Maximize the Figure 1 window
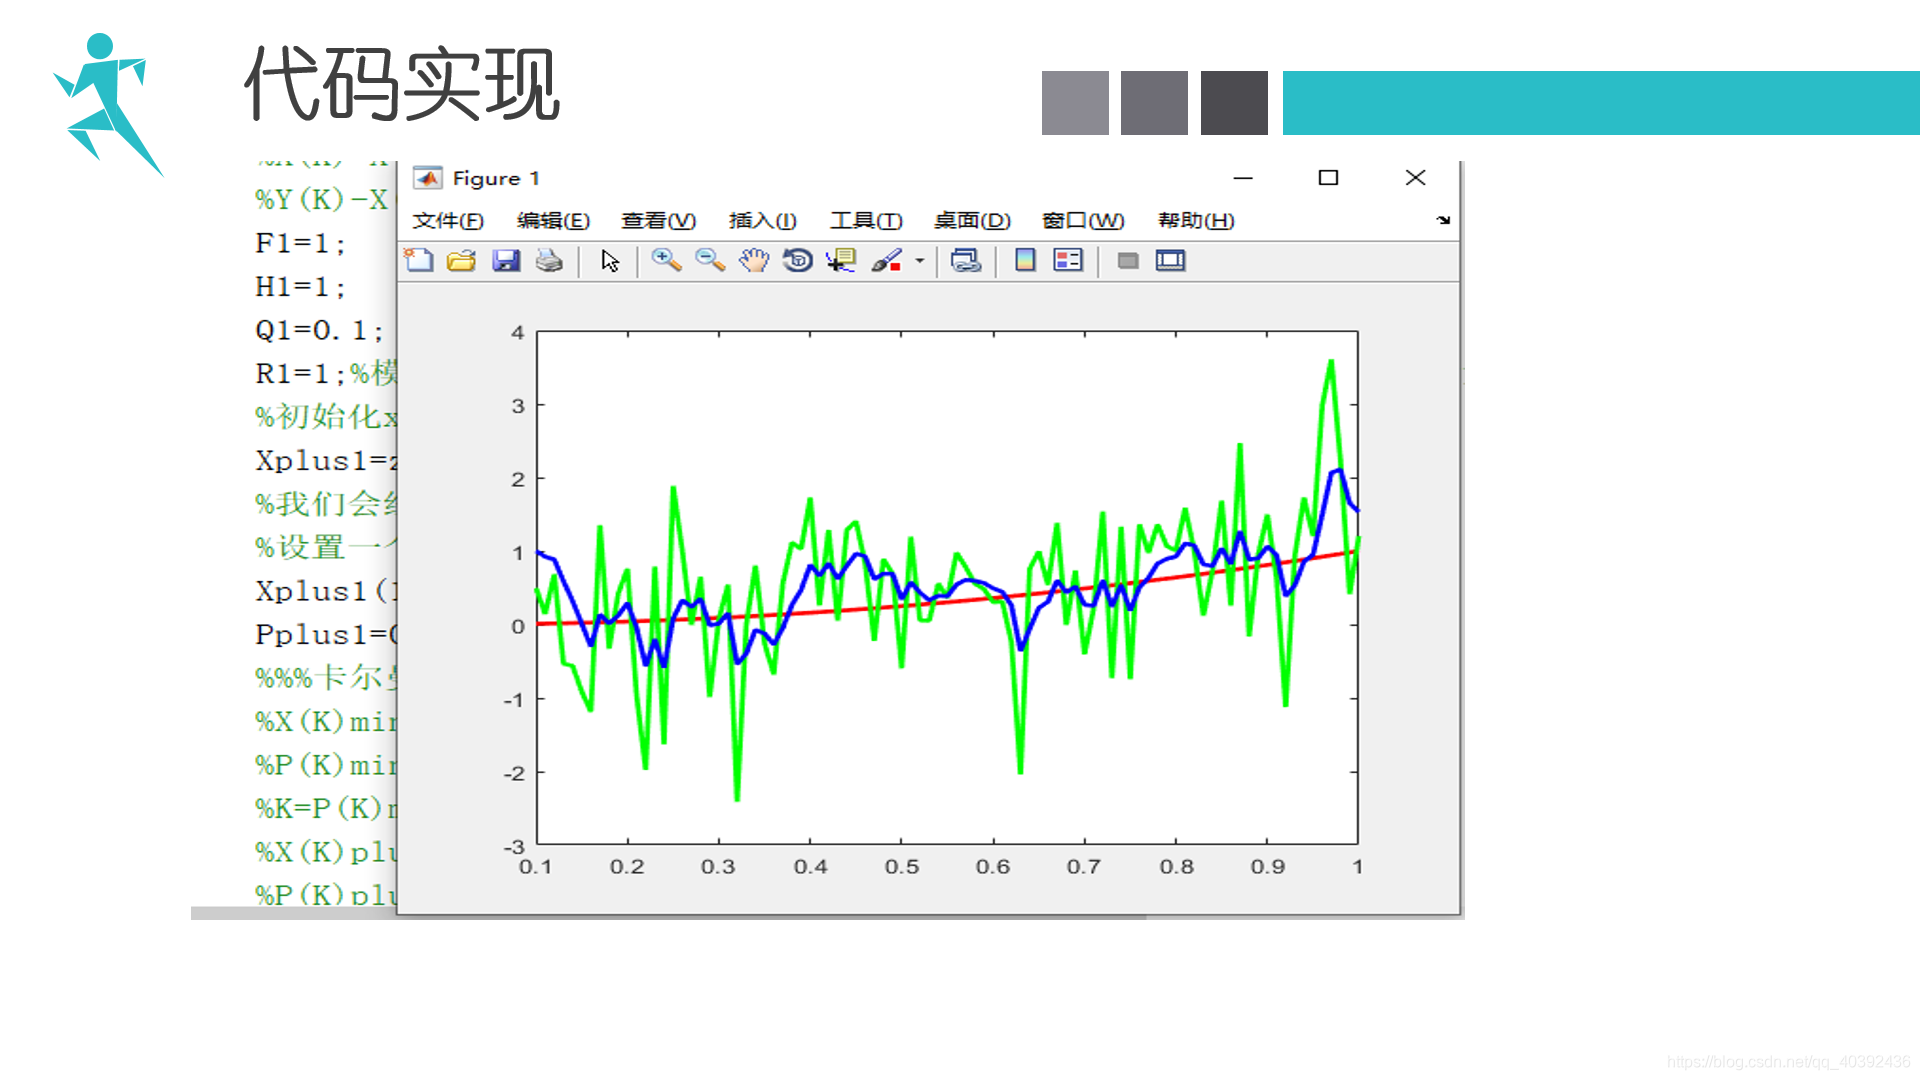The image size is (1920, 1080). (x=1328, y=178)
